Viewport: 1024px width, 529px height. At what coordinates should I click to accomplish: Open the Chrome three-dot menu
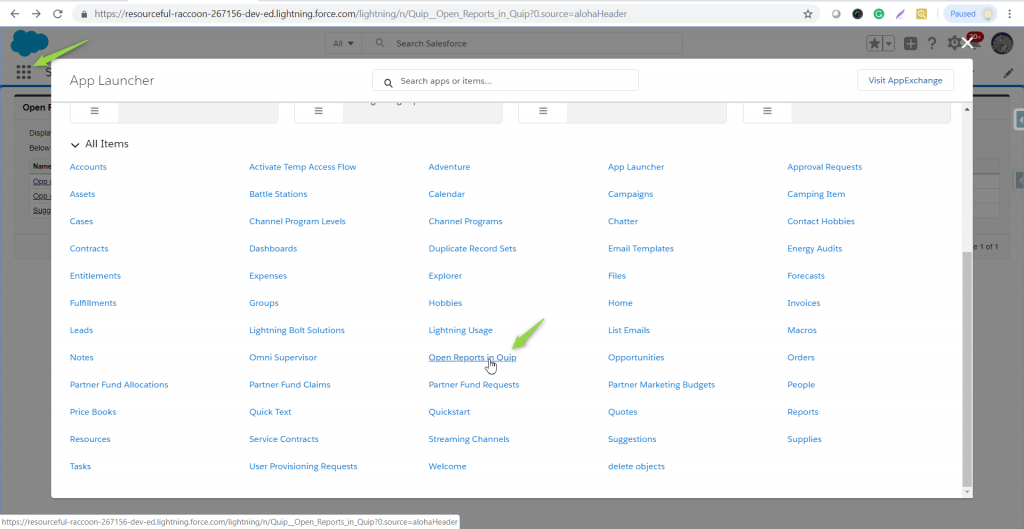pos(1011,14)
